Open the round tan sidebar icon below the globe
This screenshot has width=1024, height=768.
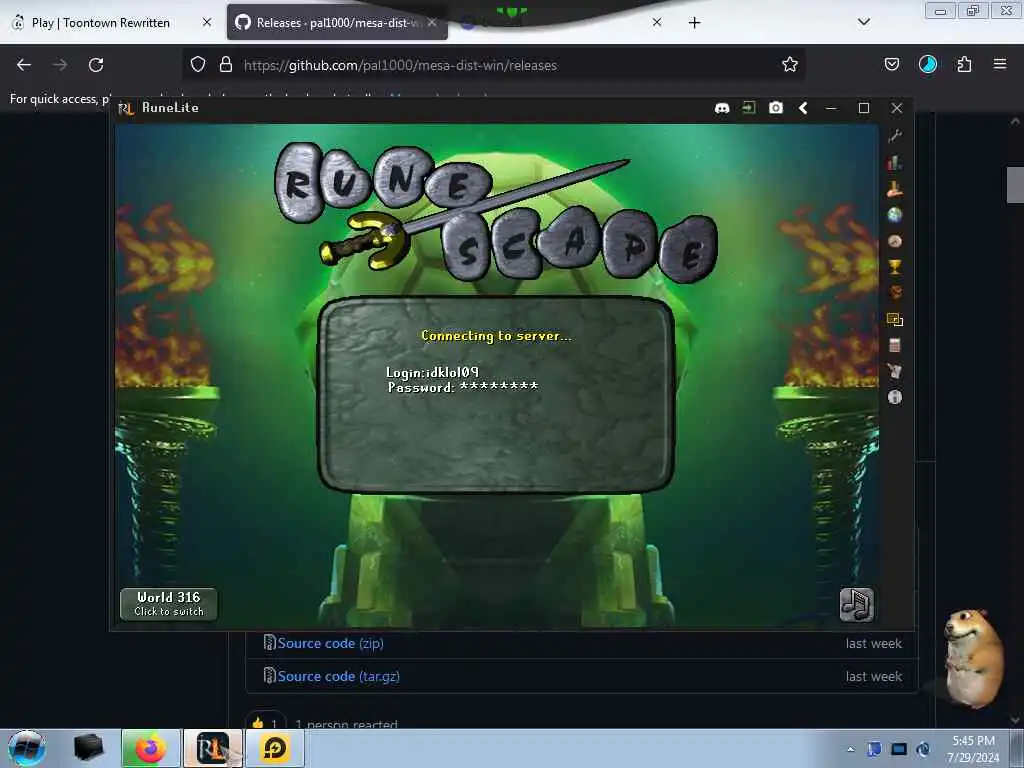point(895,241)
